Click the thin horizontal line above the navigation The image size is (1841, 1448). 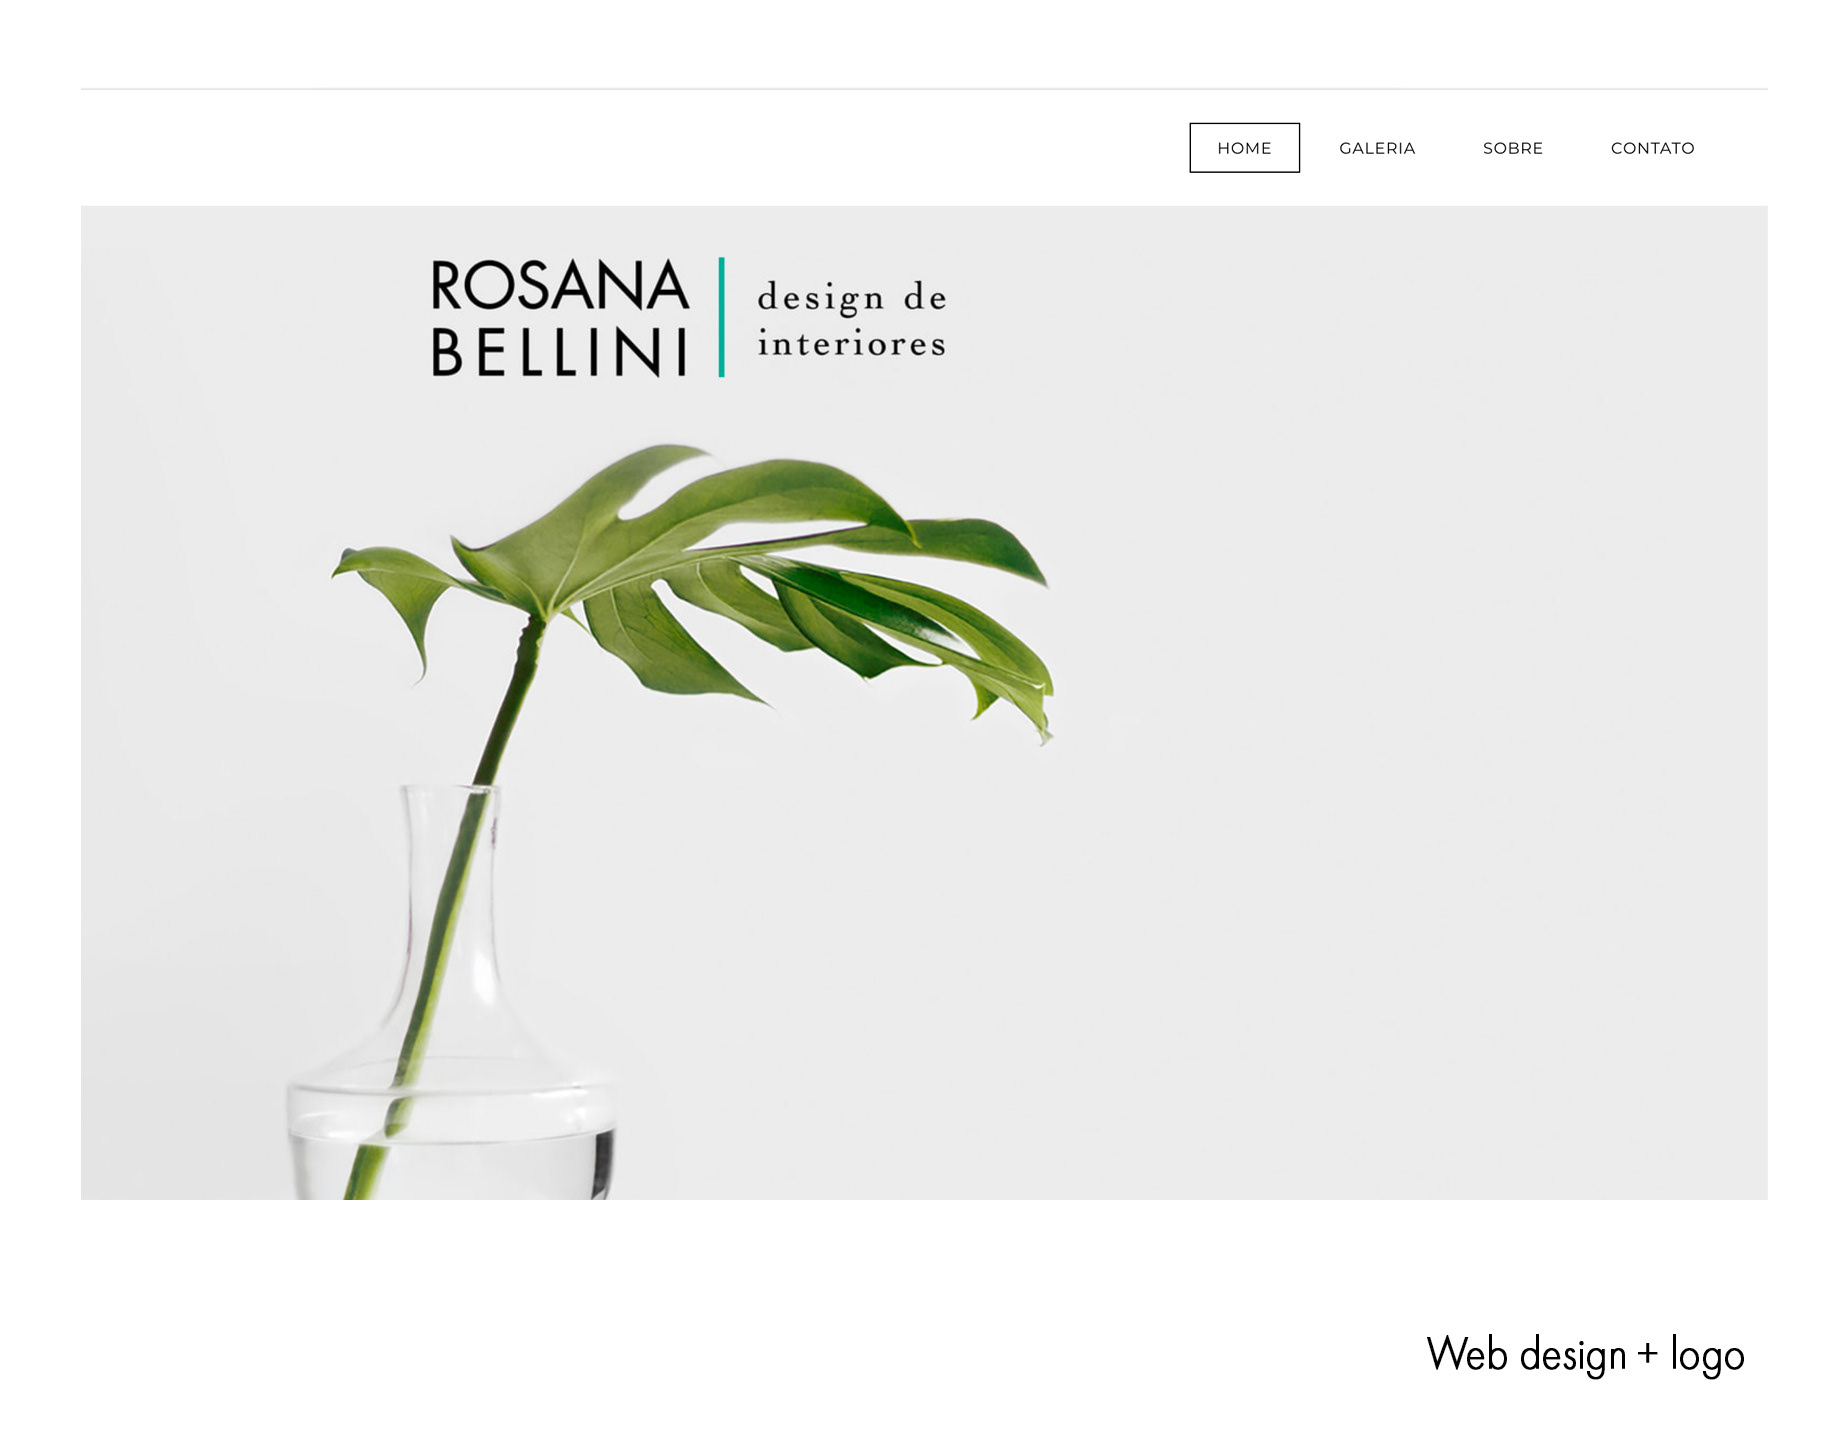[x=924, y=89]
